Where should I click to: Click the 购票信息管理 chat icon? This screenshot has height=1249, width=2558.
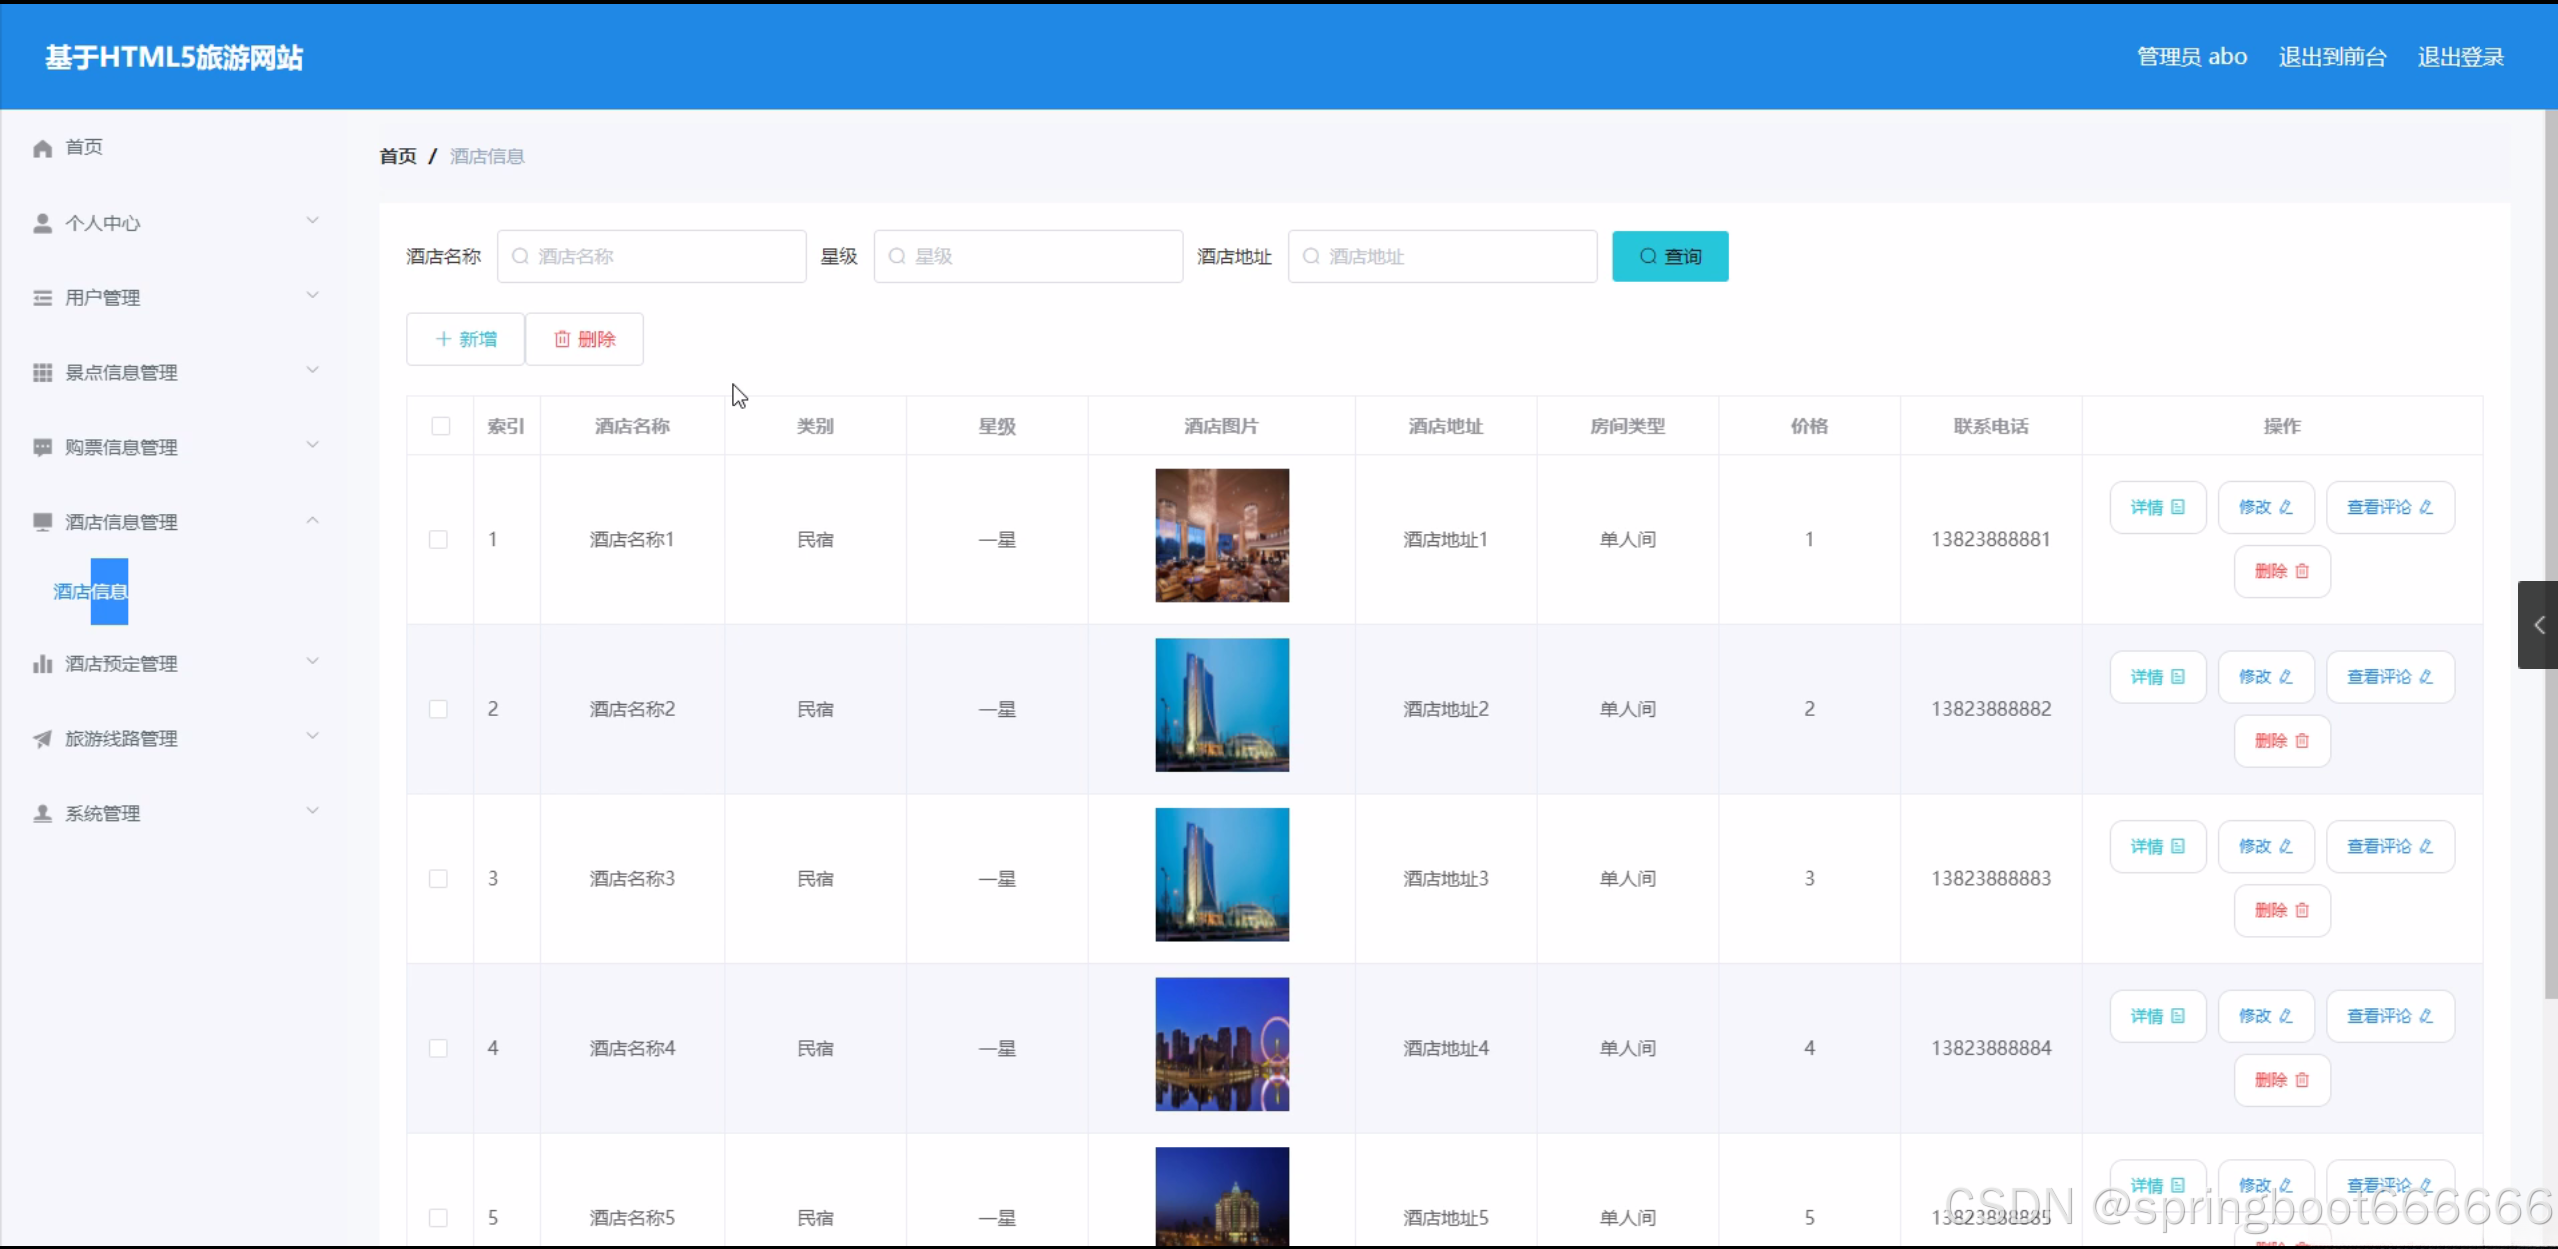tap(42, 447)
